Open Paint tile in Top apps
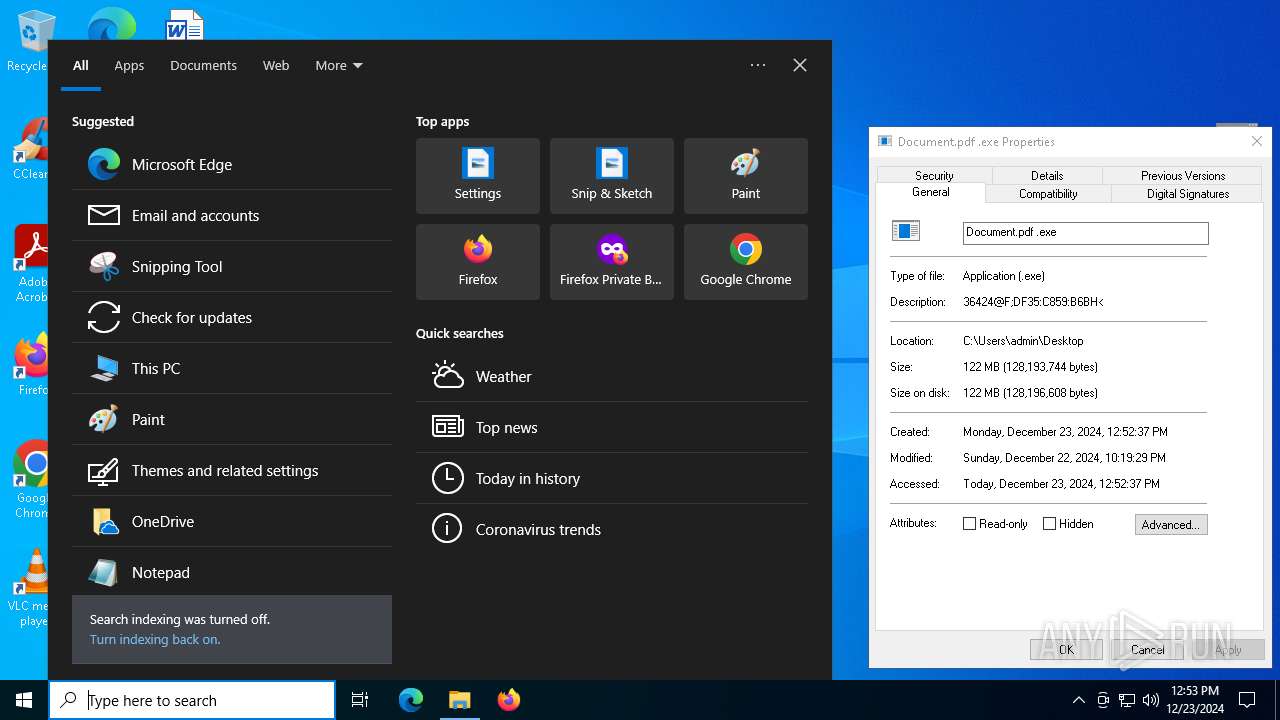This screenshot has height=720, width=1280. tap(746, 176)
